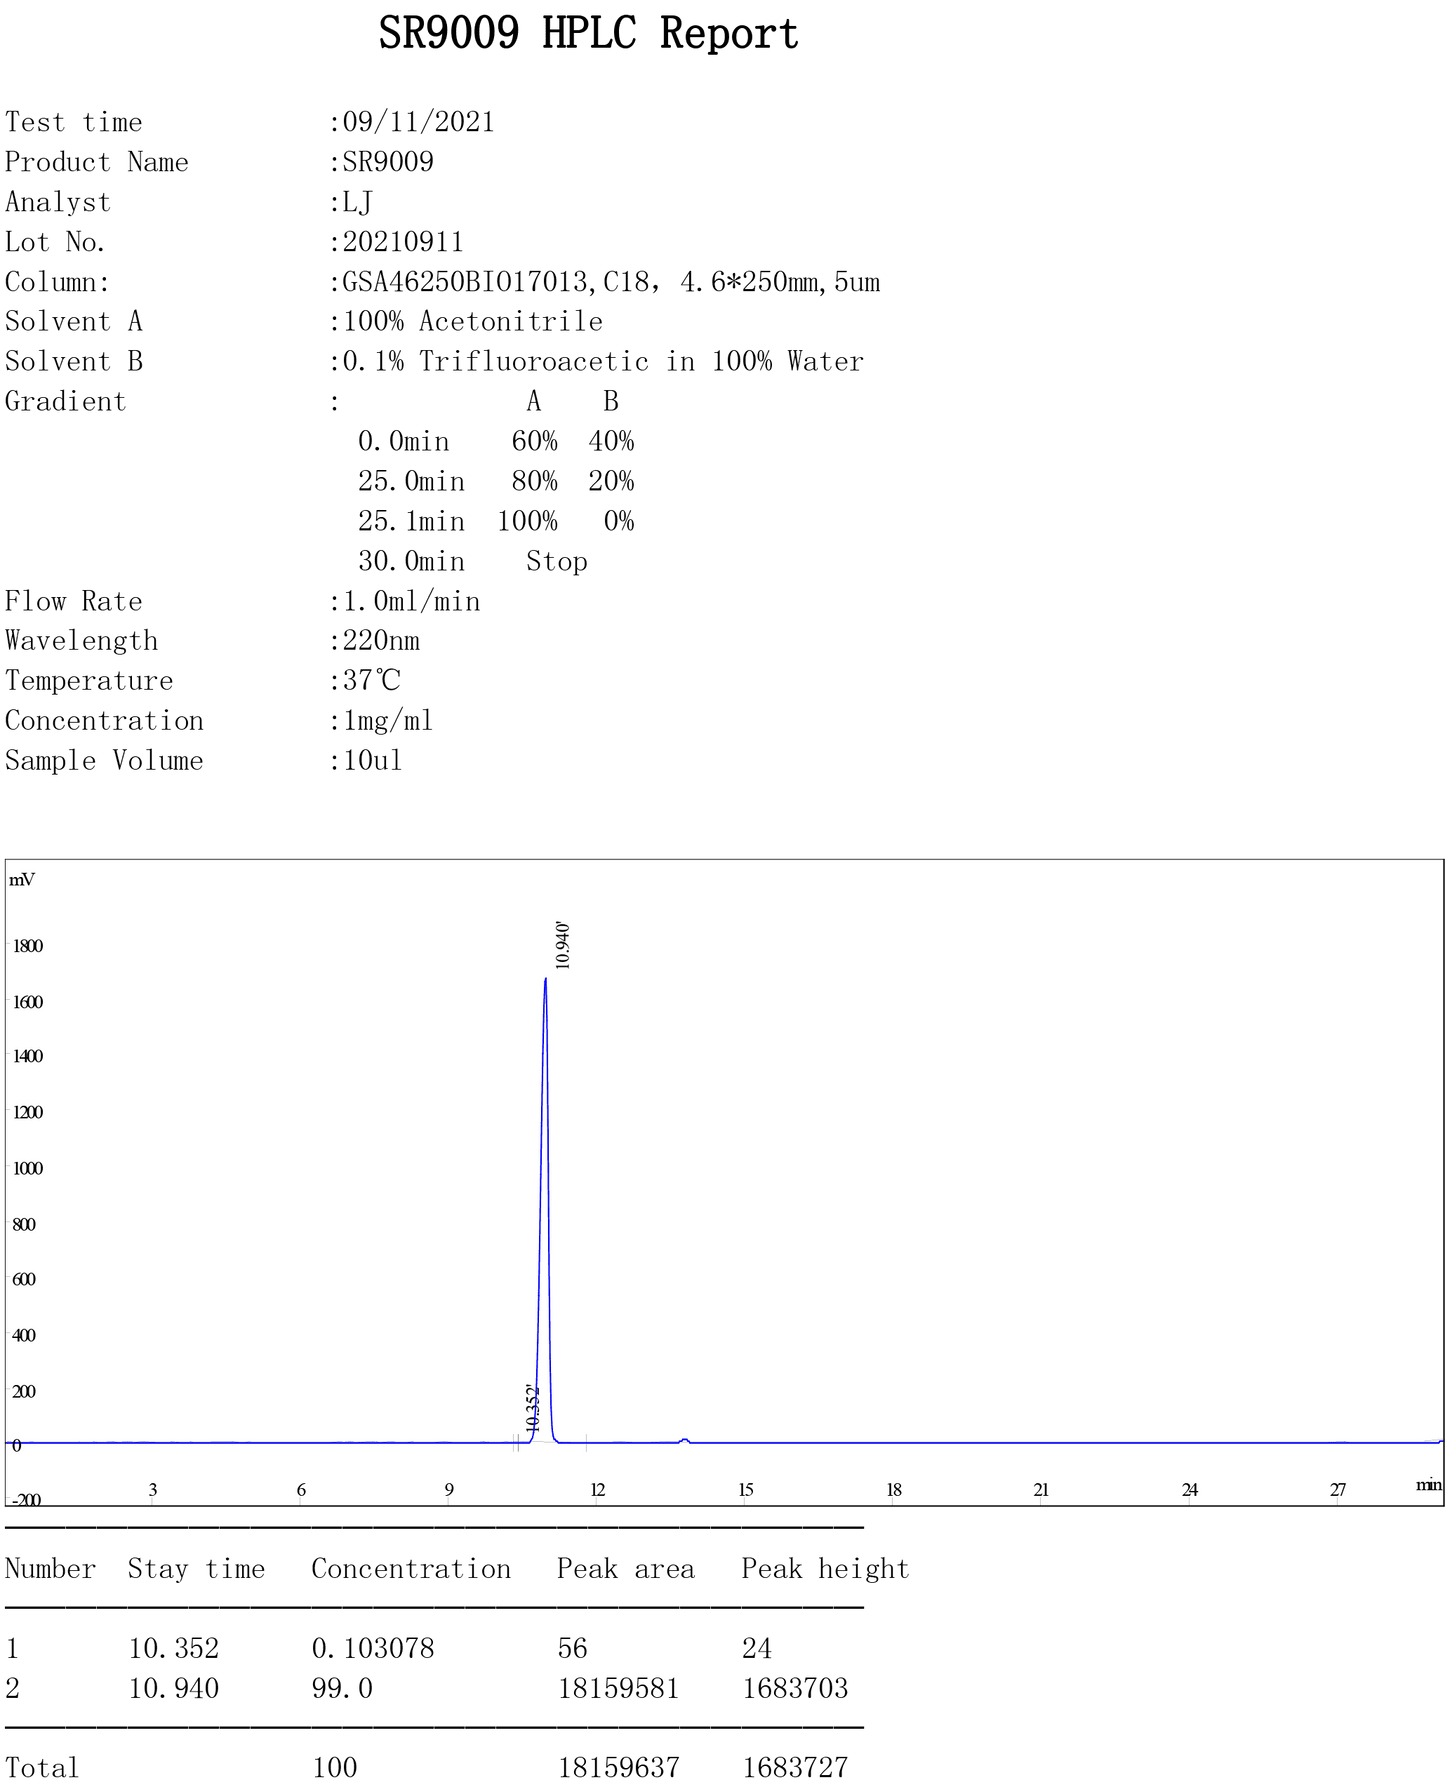Click the 25.1min gradient row
The width and height of the screenshot is (1445, 1787).
coord(496,521)
